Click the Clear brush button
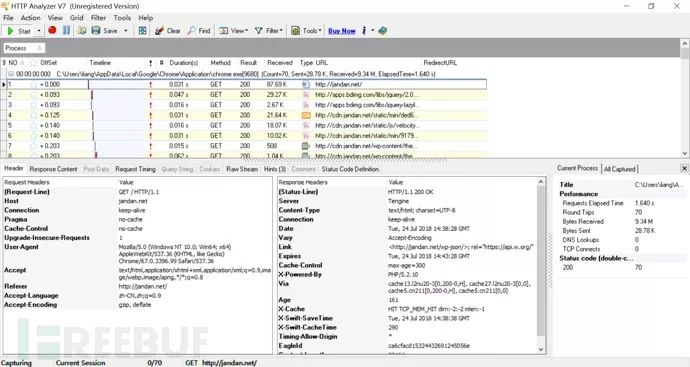The image size is (690, 367). coord(168,31)
